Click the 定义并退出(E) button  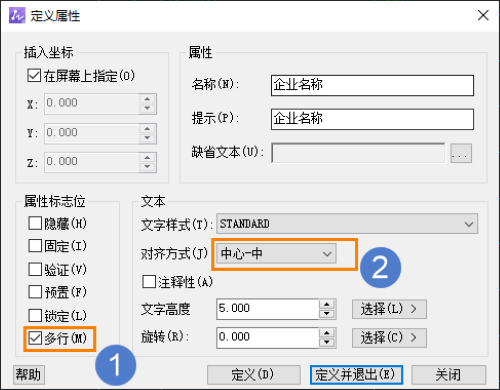(x=356, y=375)
